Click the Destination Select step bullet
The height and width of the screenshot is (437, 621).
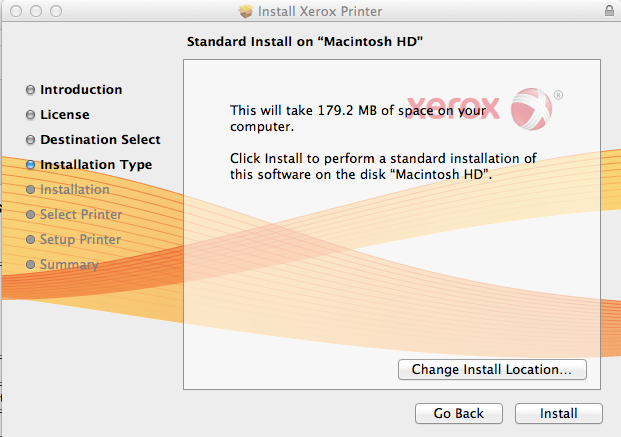[x=31, y=140]
